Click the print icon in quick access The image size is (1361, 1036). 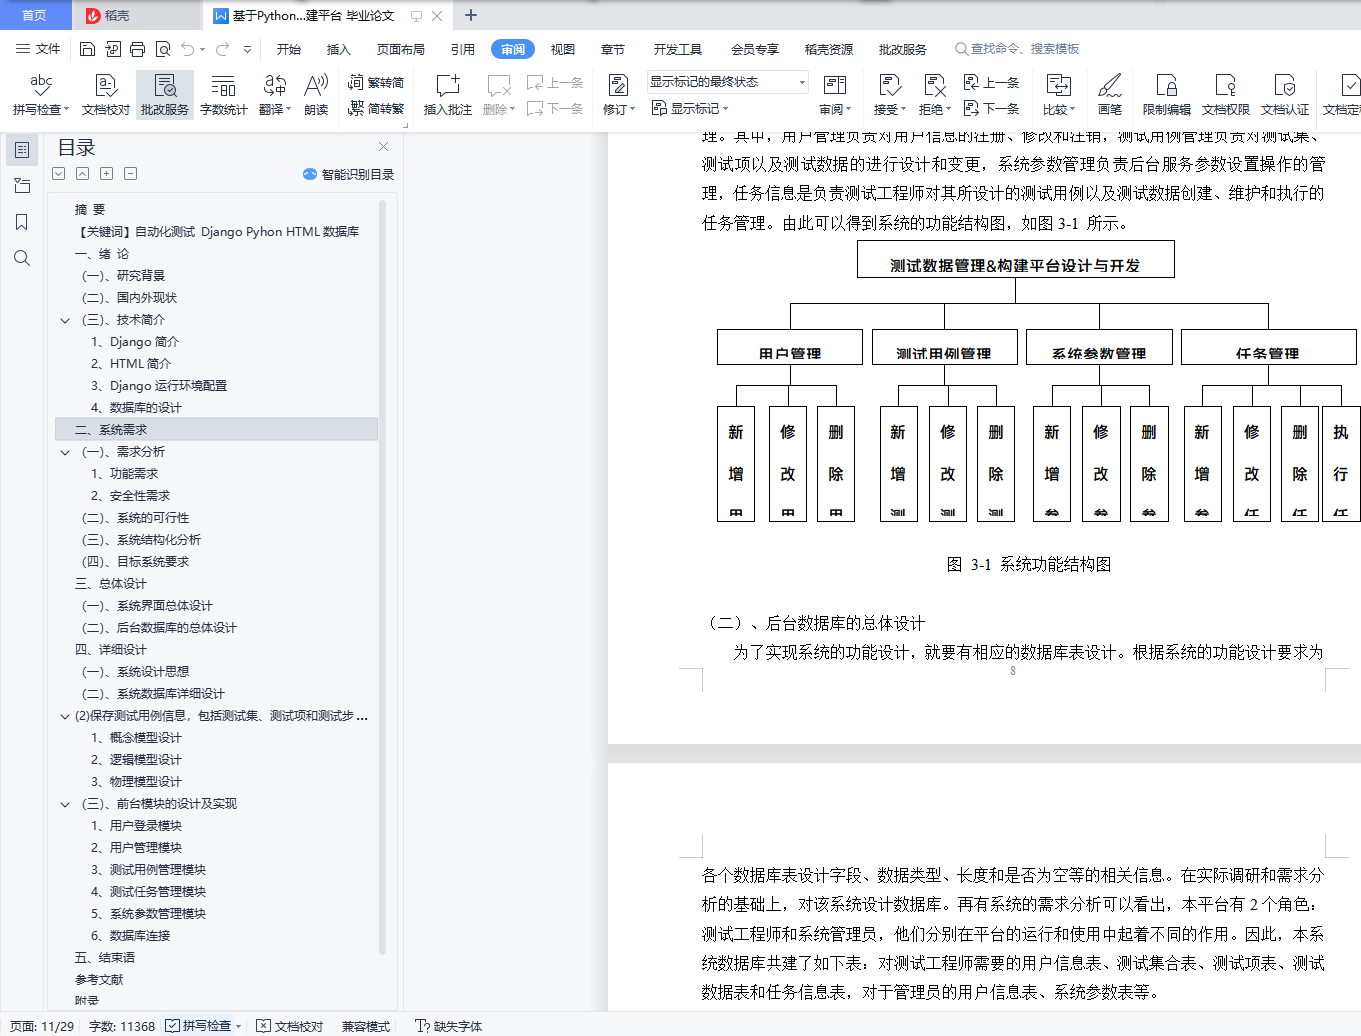coord(137,49)
